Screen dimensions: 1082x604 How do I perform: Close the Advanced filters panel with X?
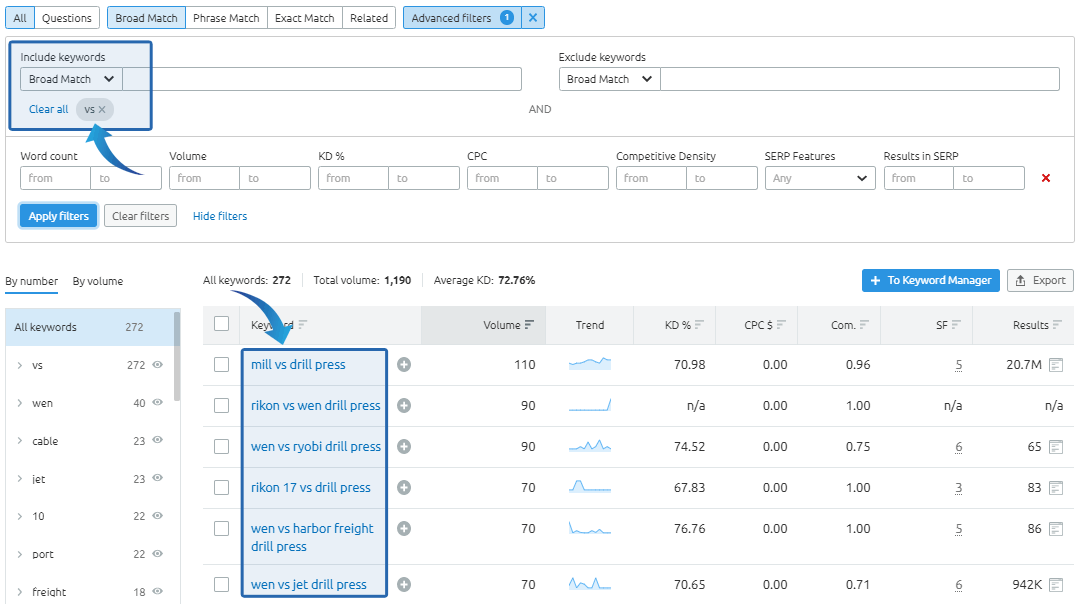tap(533, 18)
